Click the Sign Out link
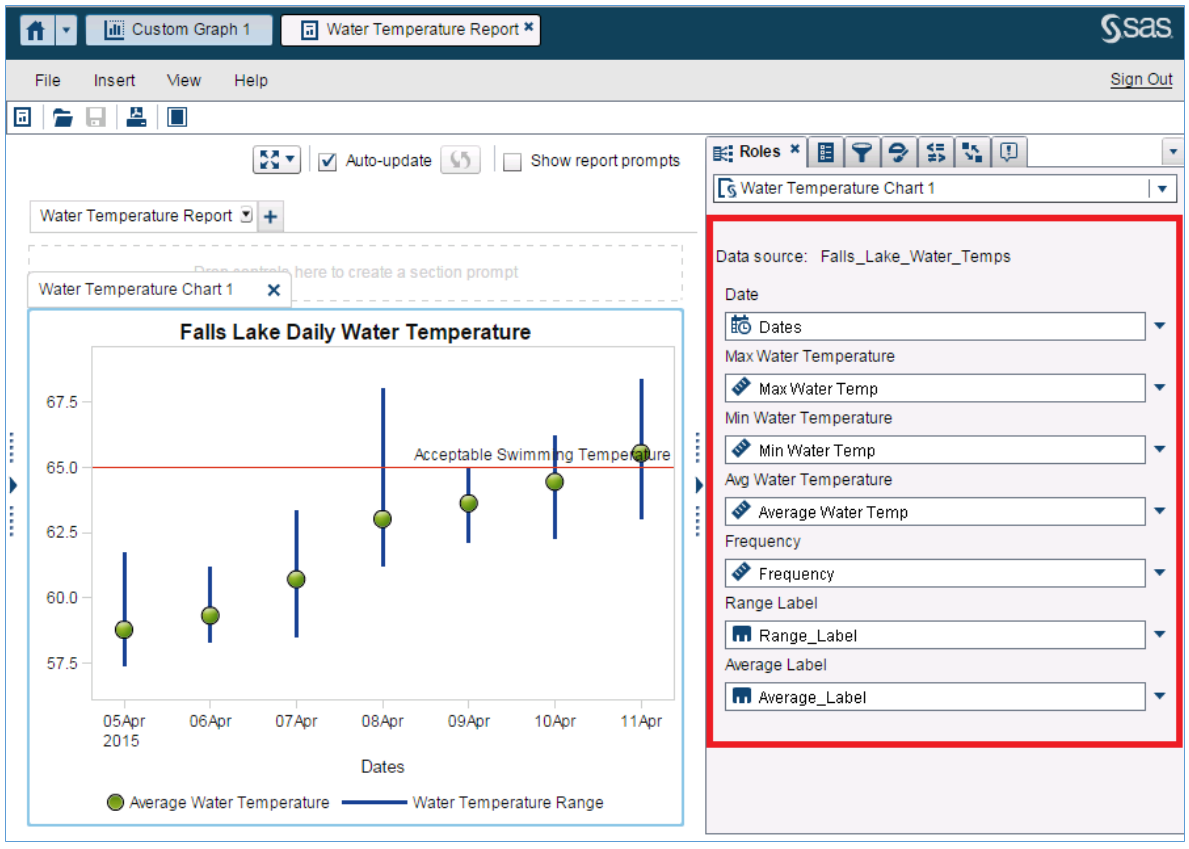Screen dimensions: 1189x849 pos(1141,80)
